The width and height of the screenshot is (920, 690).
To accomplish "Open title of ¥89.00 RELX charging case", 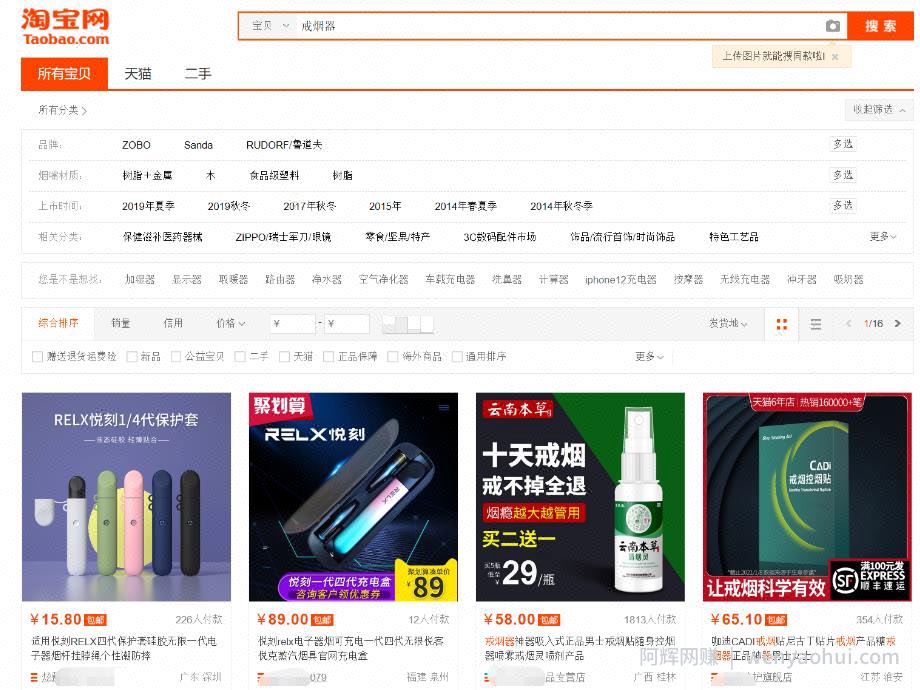I will tap(351, 648).
